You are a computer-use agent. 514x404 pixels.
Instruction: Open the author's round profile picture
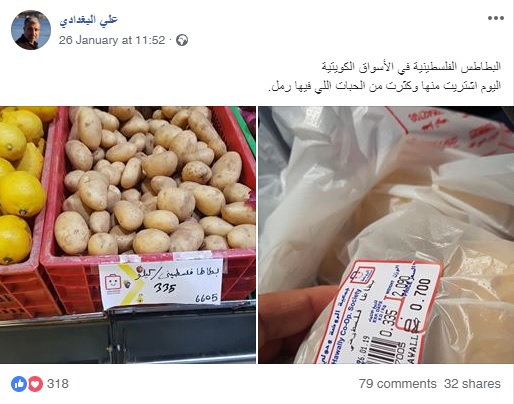[x=31, y=30]
